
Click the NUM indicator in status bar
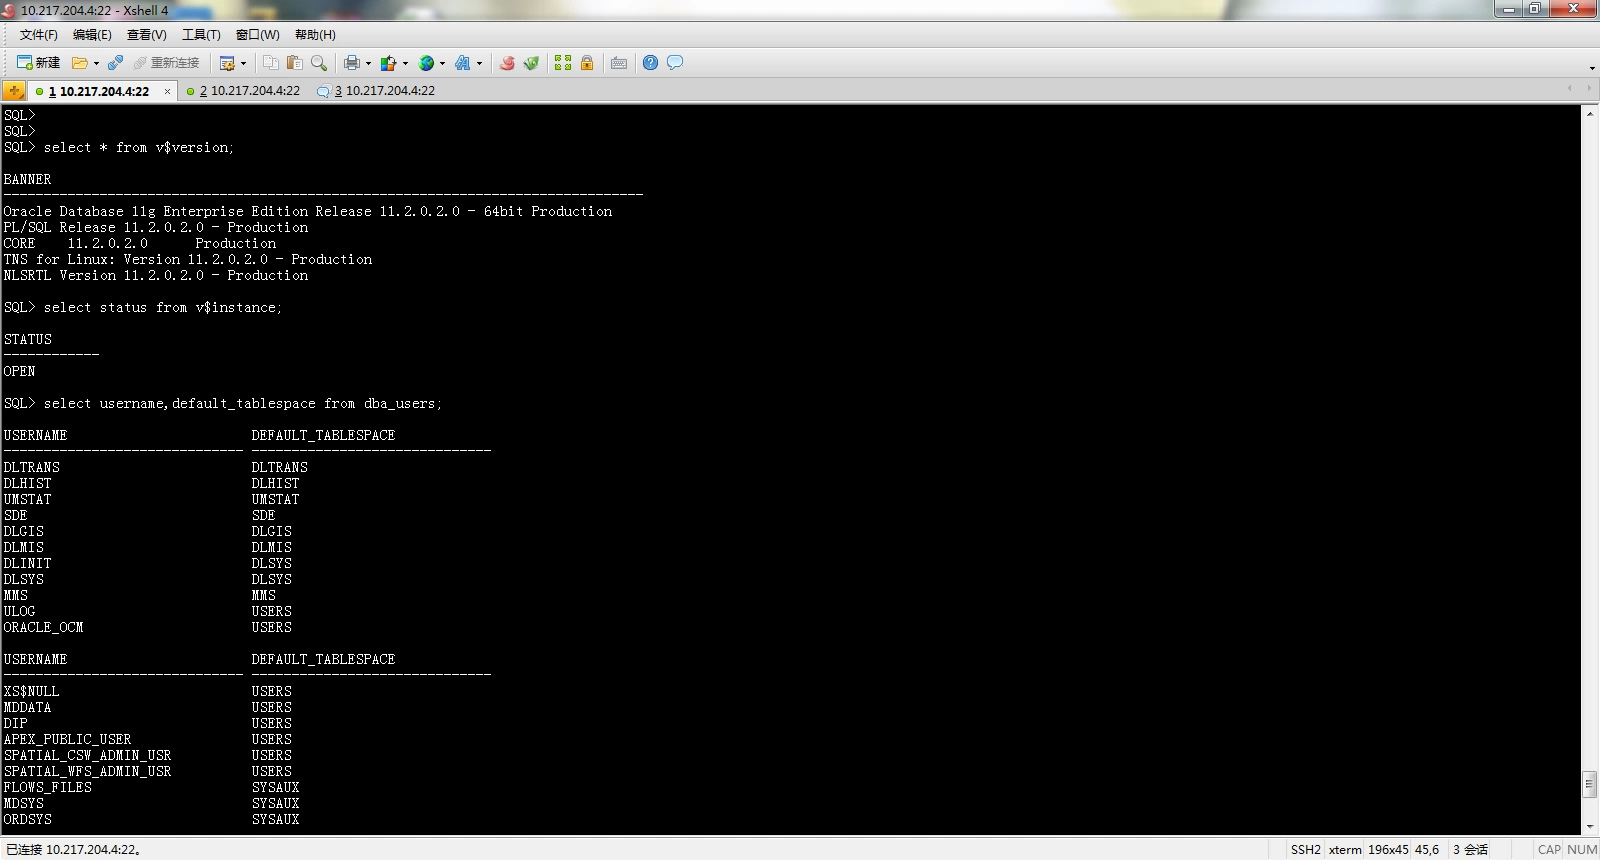(1582, 850)
